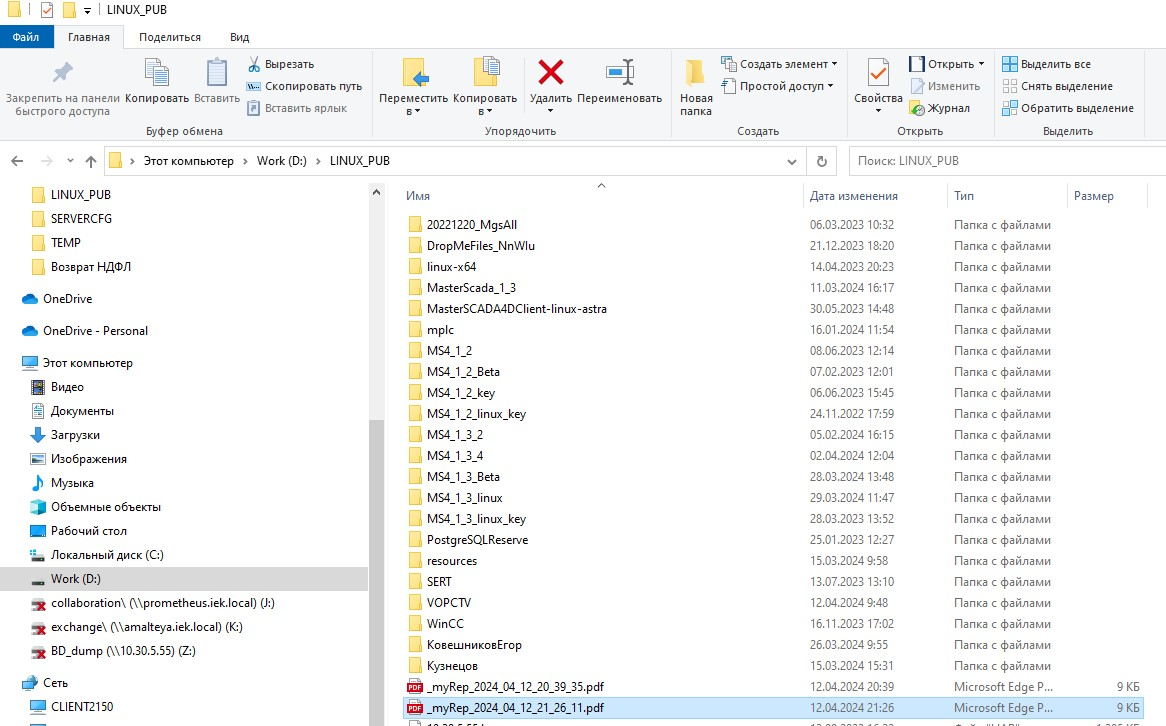Switch to the View ribbon tab

[x=239, y=37]
